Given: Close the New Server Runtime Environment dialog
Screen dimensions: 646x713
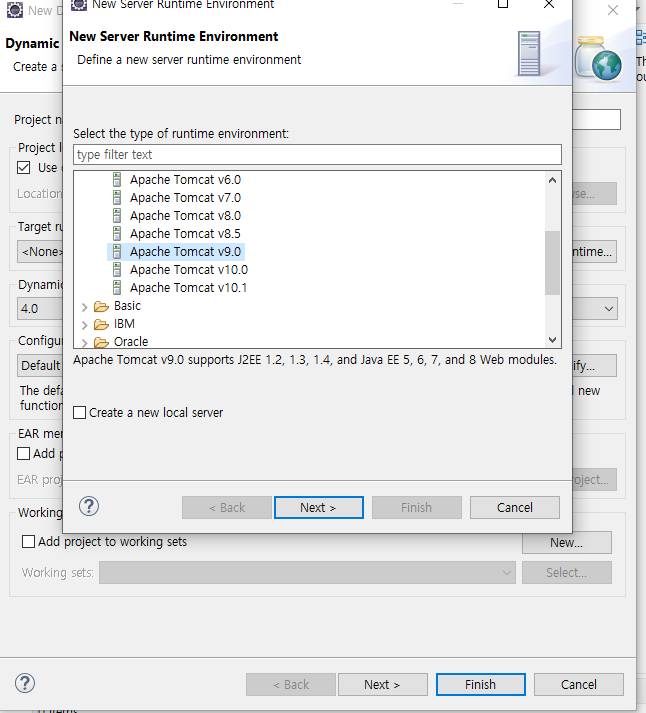Looking at the screenshot, I should 549,4.
